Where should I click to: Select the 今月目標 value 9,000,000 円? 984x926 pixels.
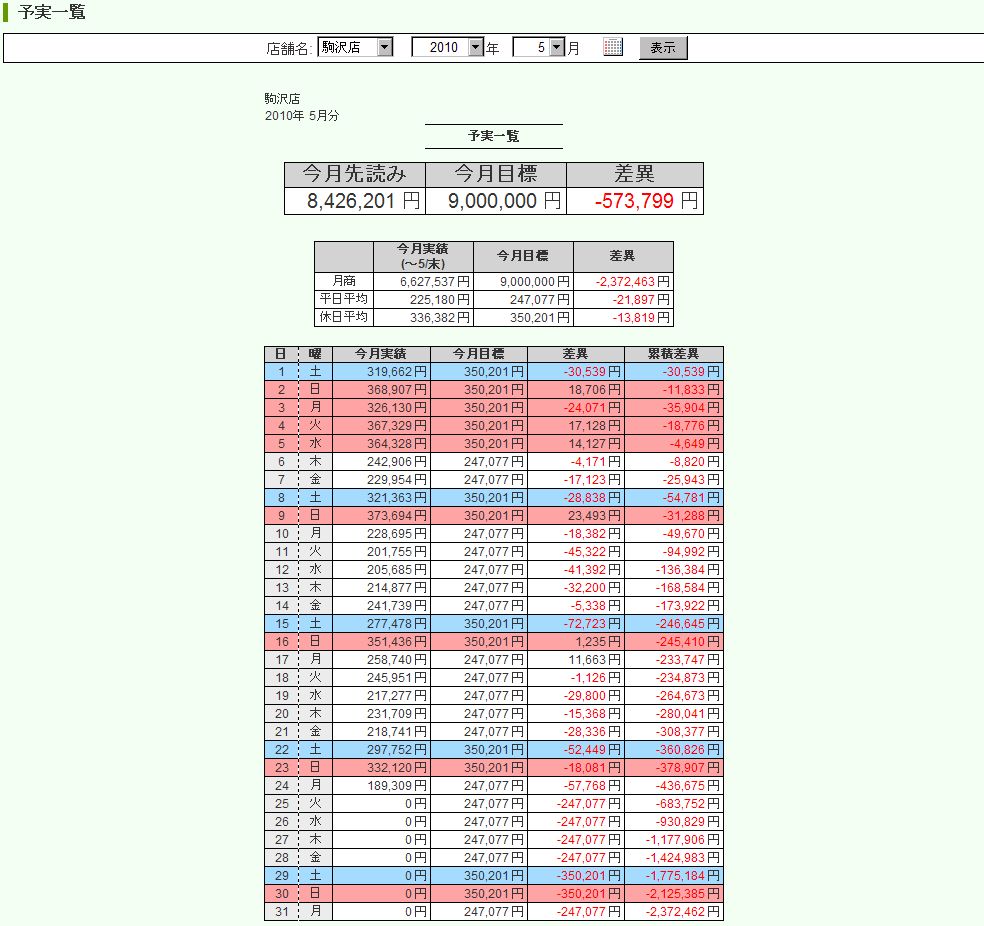496,201
